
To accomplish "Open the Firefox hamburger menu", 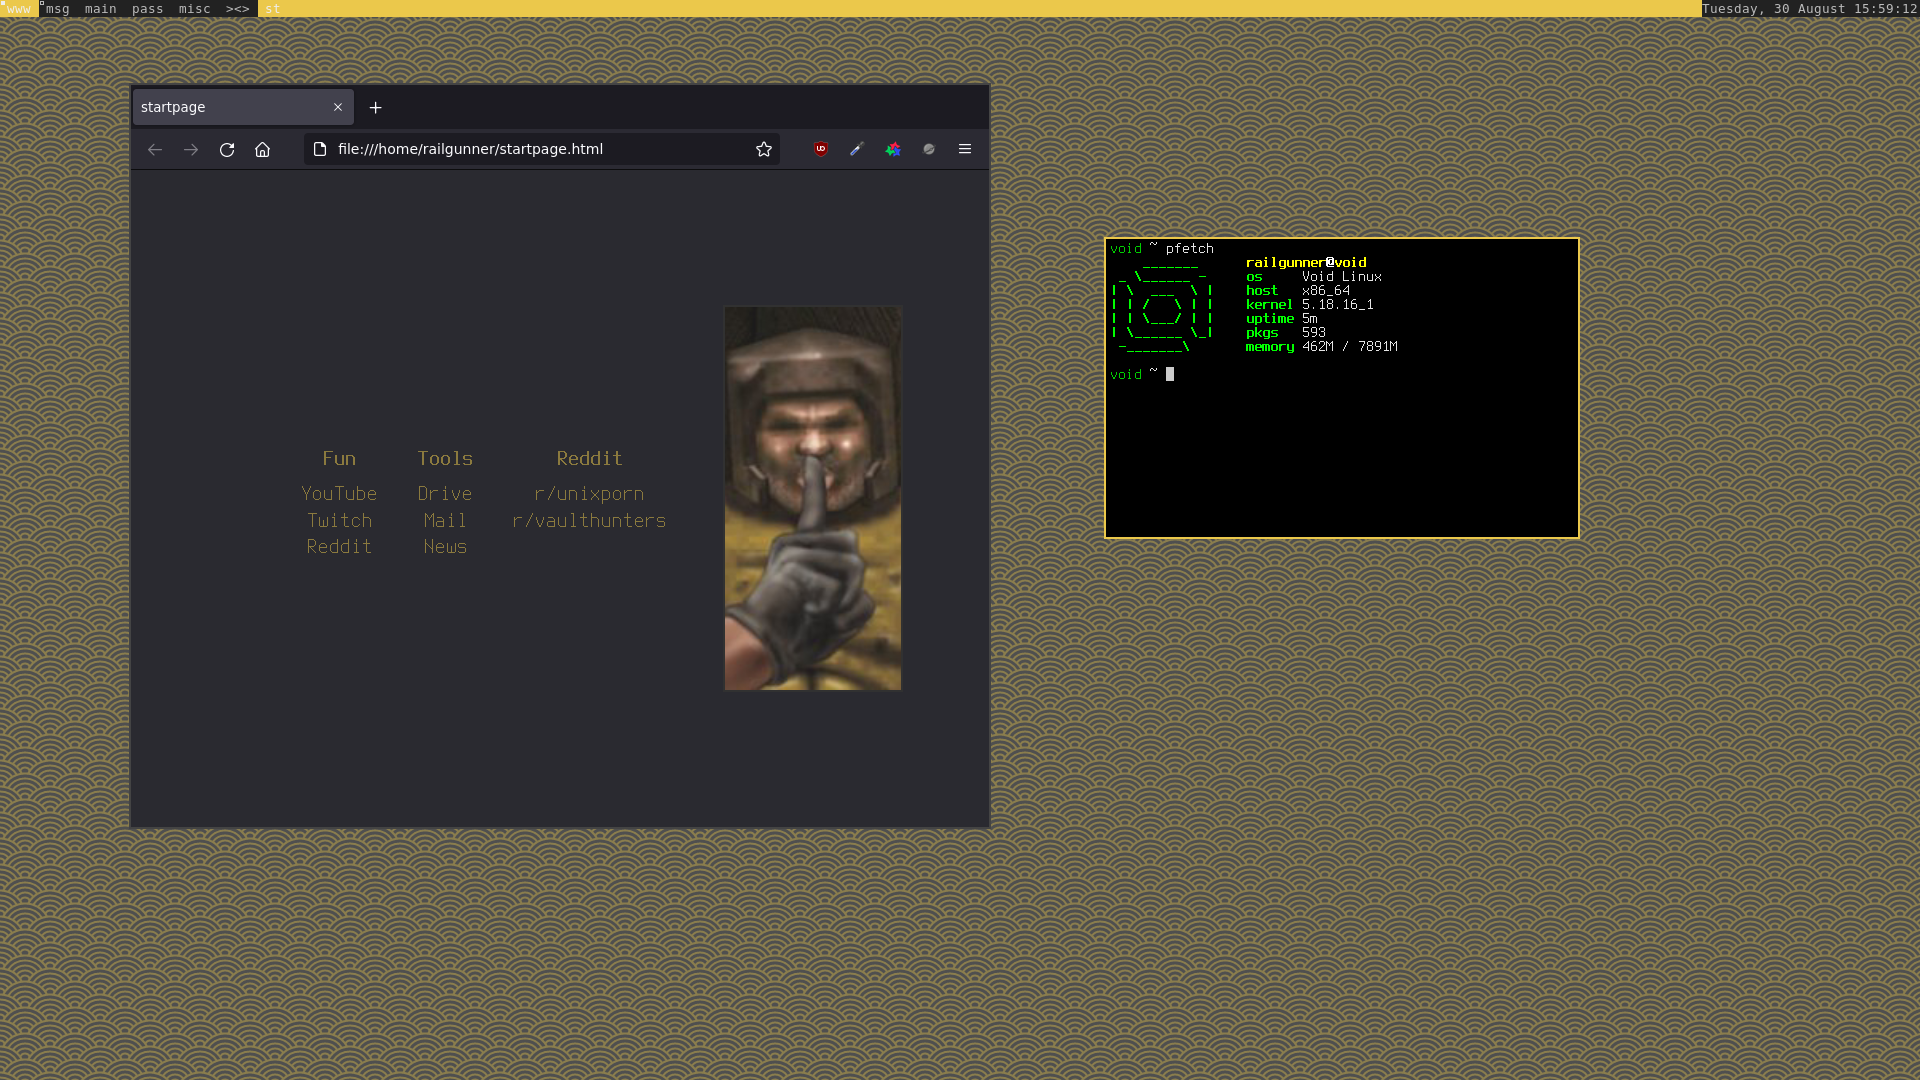I will tap(964, 148).
